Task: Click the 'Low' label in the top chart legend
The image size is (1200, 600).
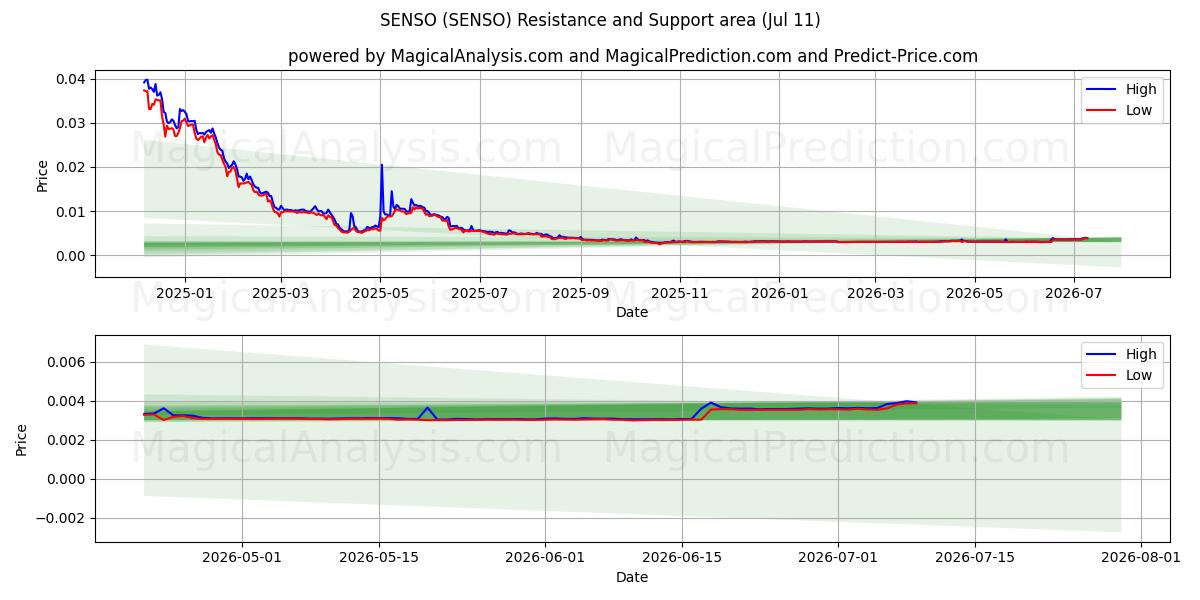Action: point(1139,111)
